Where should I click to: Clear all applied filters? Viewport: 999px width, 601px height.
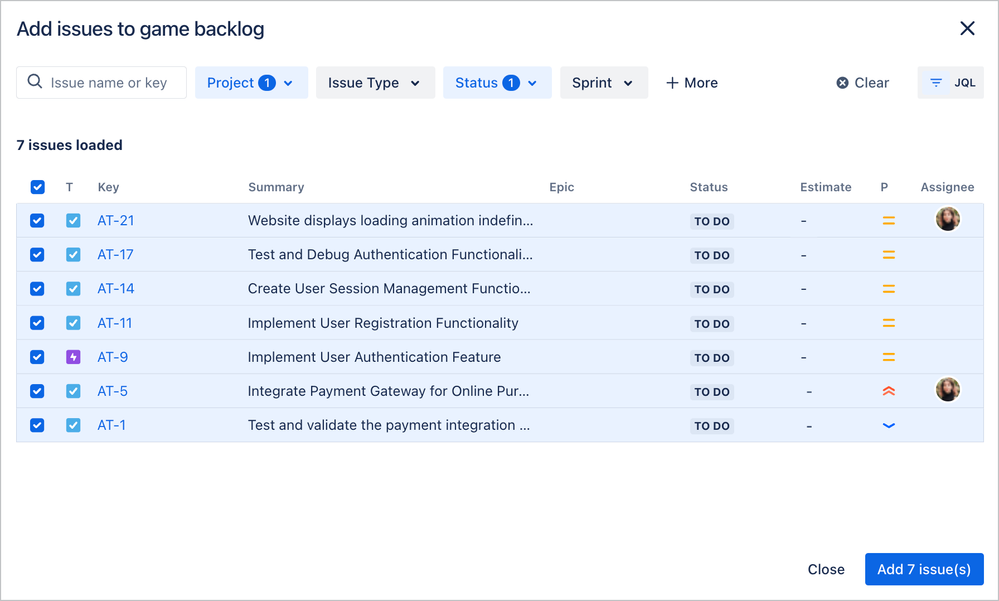[863, 83]
